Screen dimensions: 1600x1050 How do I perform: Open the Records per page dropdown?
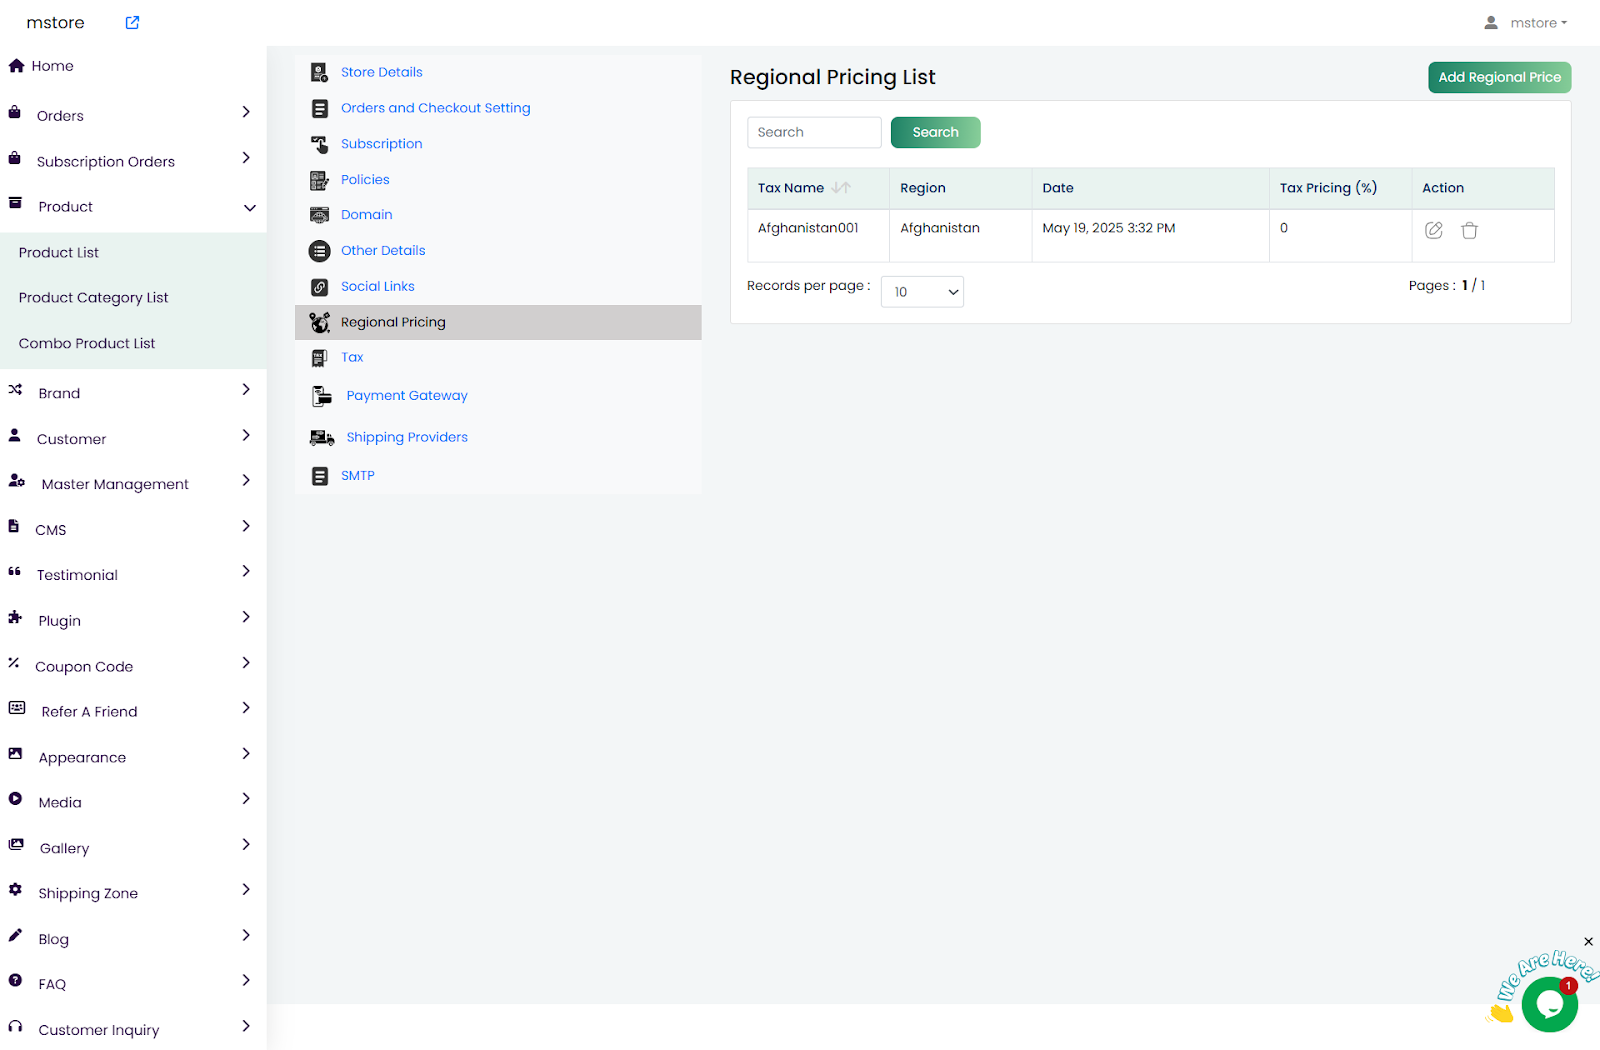[x=922, y=292]
